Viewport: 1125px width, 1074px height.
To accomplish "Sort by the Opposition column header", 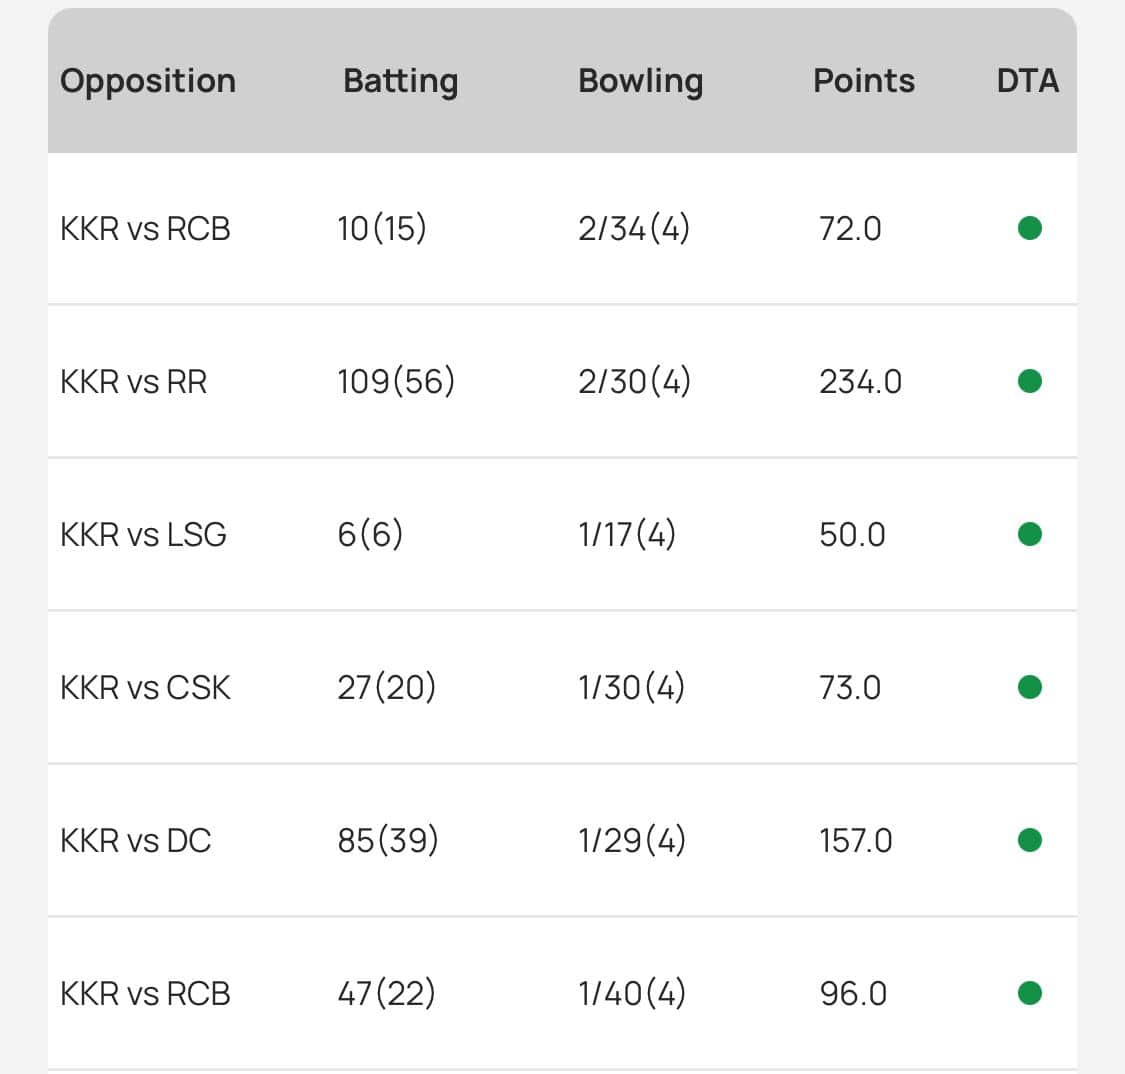I will pyautogui.click(x=148, y=81).
